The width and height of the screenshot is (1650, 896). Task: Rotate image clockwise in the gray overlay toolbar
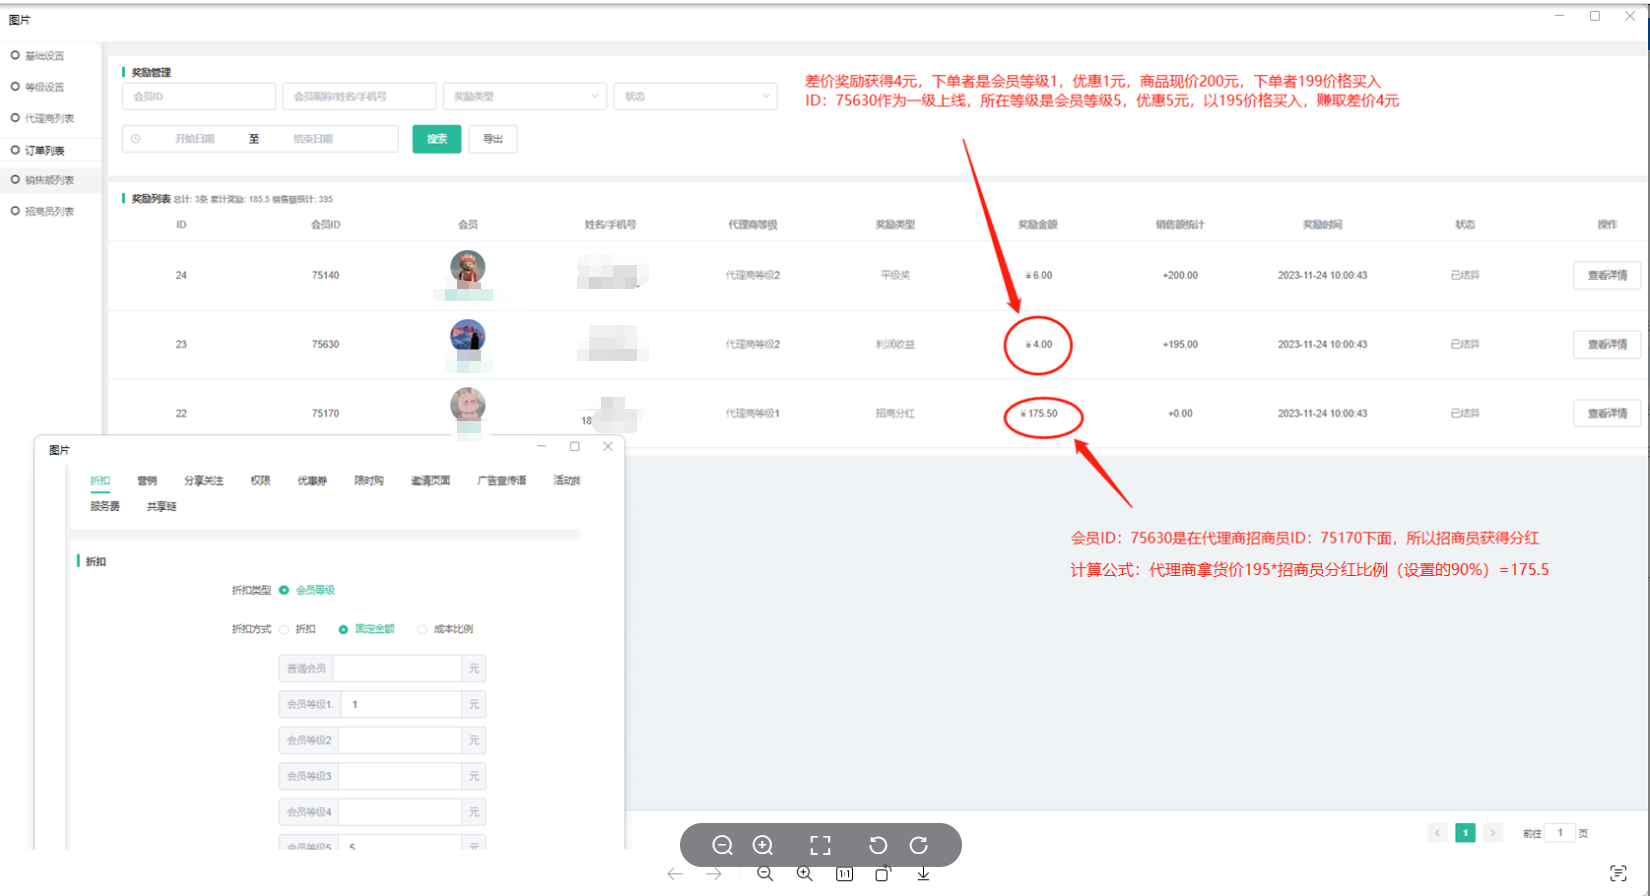point(919,845)
